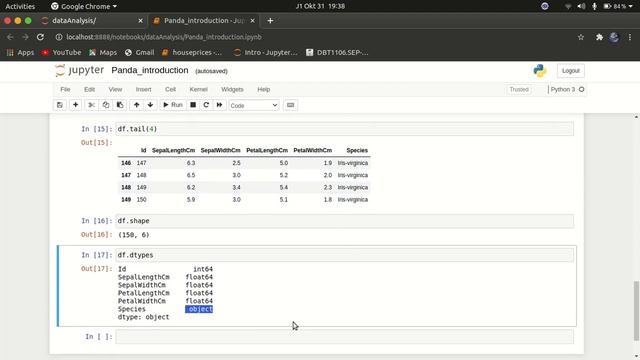The height and width of the screenshot is (360, 640).
Task: Open the YouTube bookmark
Action: pos(61,52)
